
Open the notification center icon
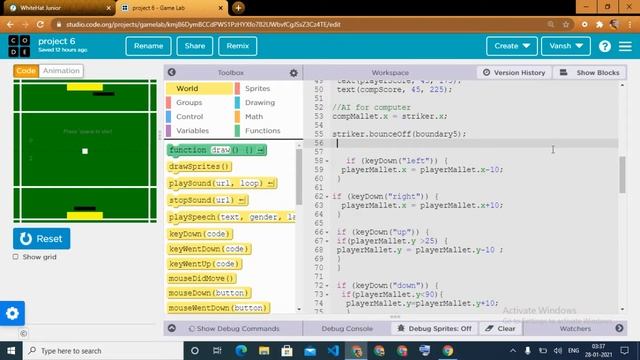click(624, 351)
